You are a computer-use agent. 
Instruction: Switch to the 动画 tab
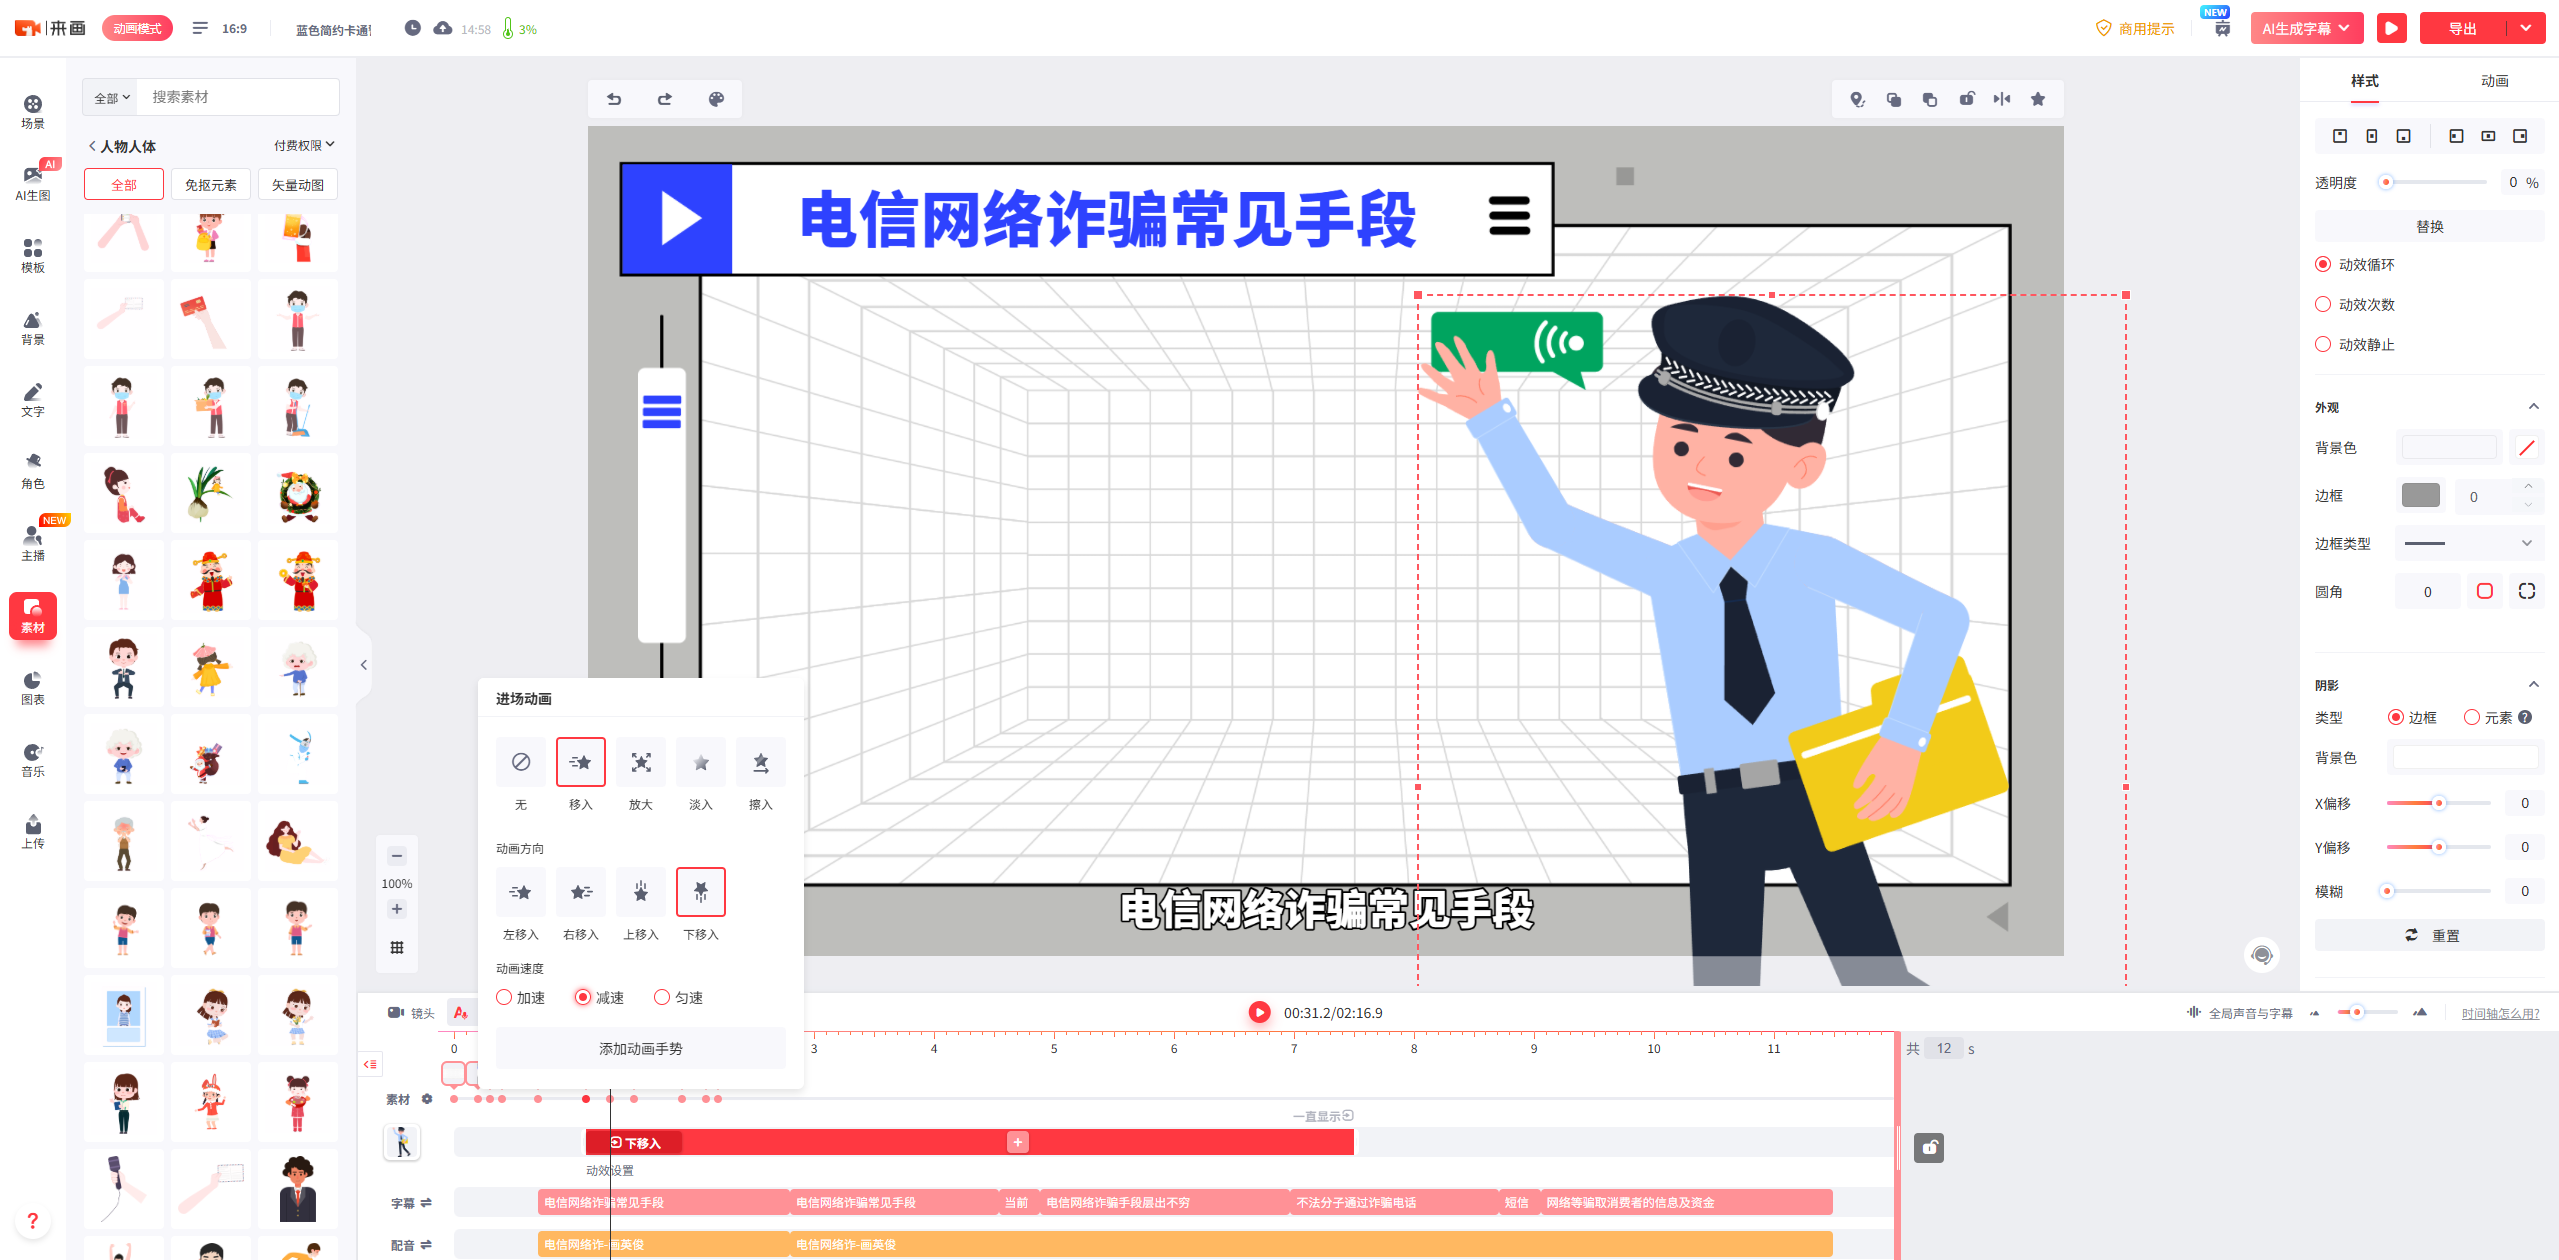2494,81
